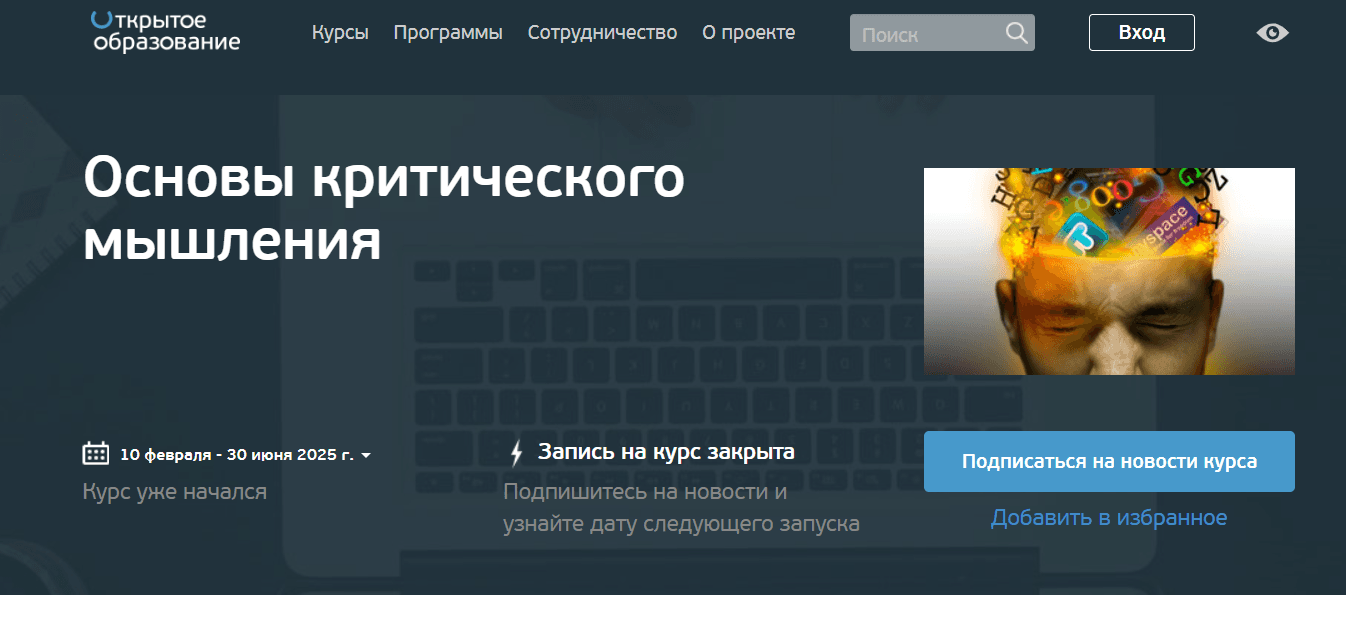Click the Открытое образование logo
Image resolution: width=1346 pixels, height=635 pixels.
tap(166, 31)
